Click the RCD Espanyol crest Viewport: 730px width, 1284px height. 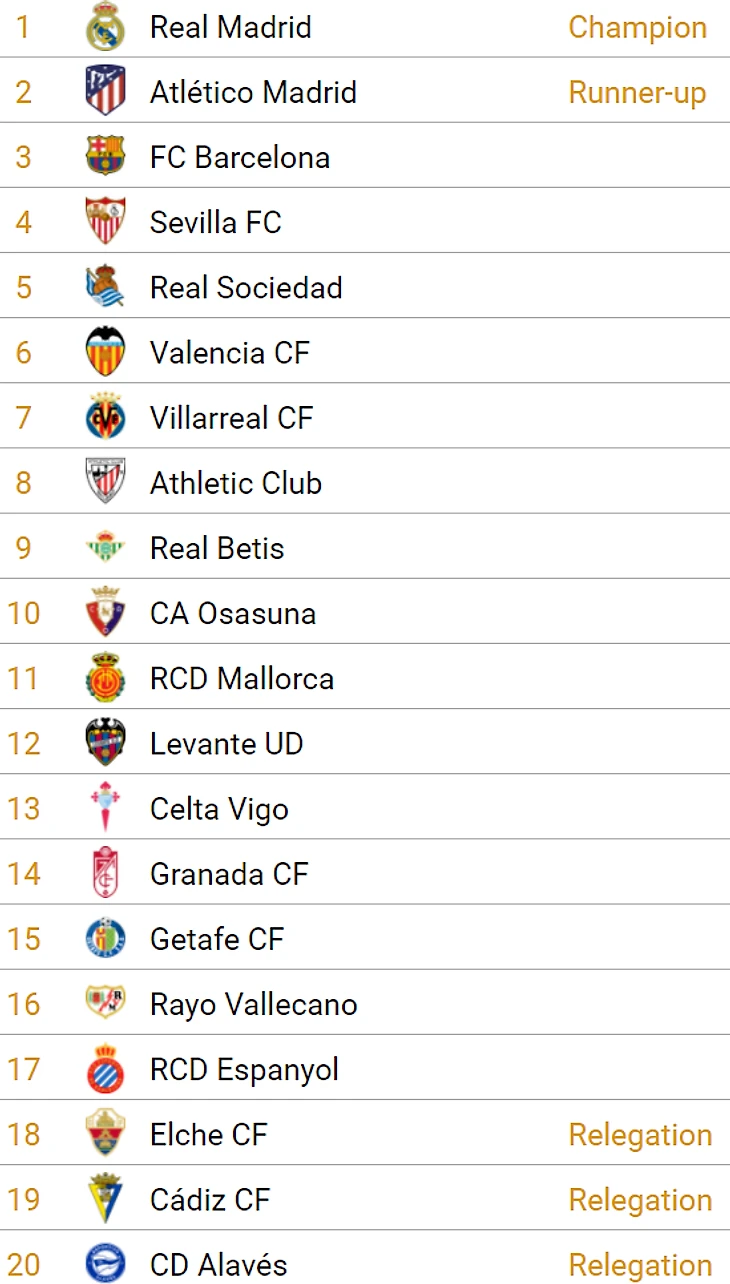(105, 1069)
